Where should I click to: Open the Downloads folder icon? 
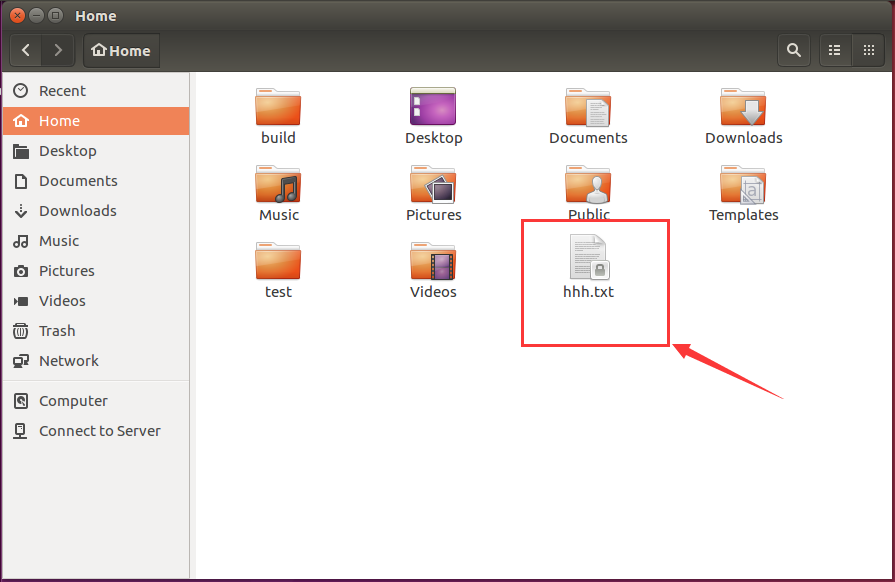pos(743,107)
